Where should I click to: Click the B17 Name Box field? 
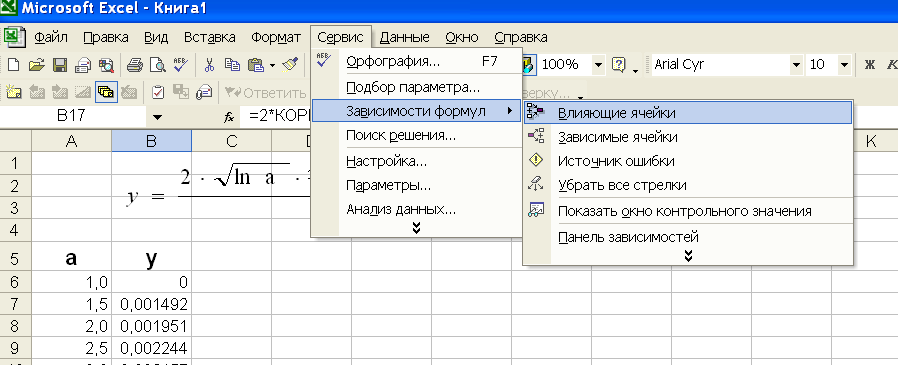point(73,117)
